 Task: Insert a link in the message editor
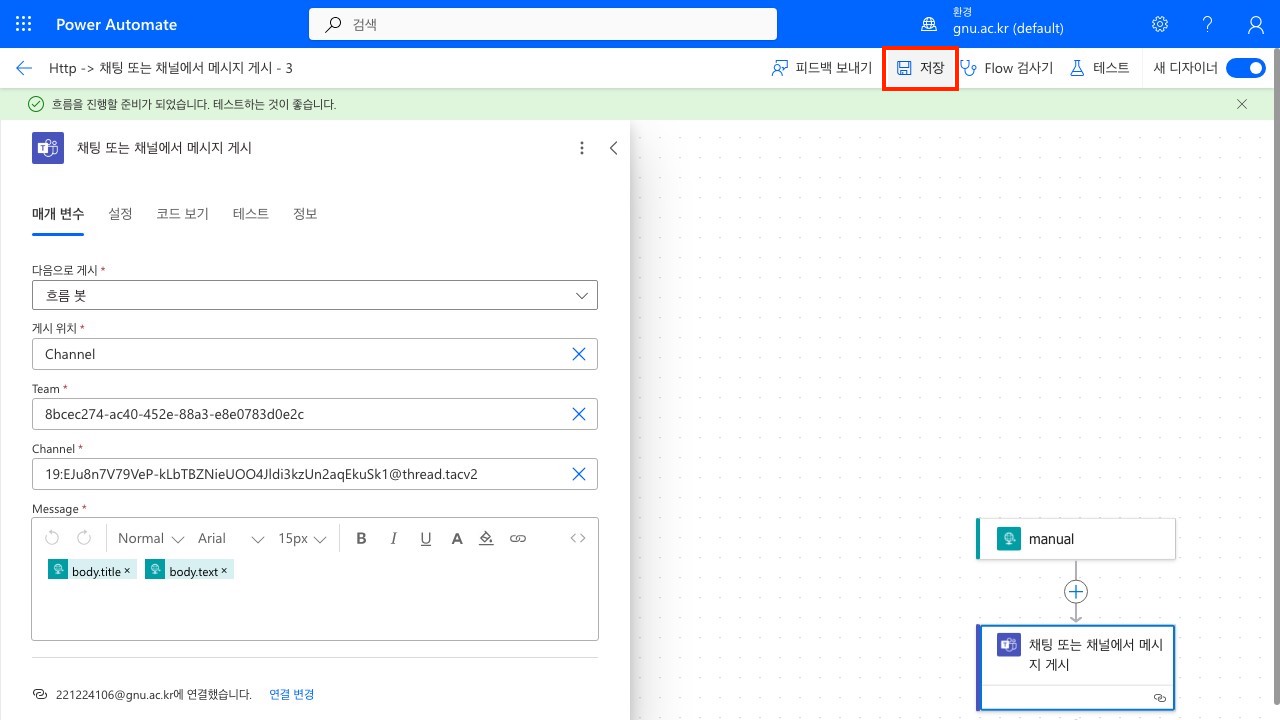tap(518, 538)
